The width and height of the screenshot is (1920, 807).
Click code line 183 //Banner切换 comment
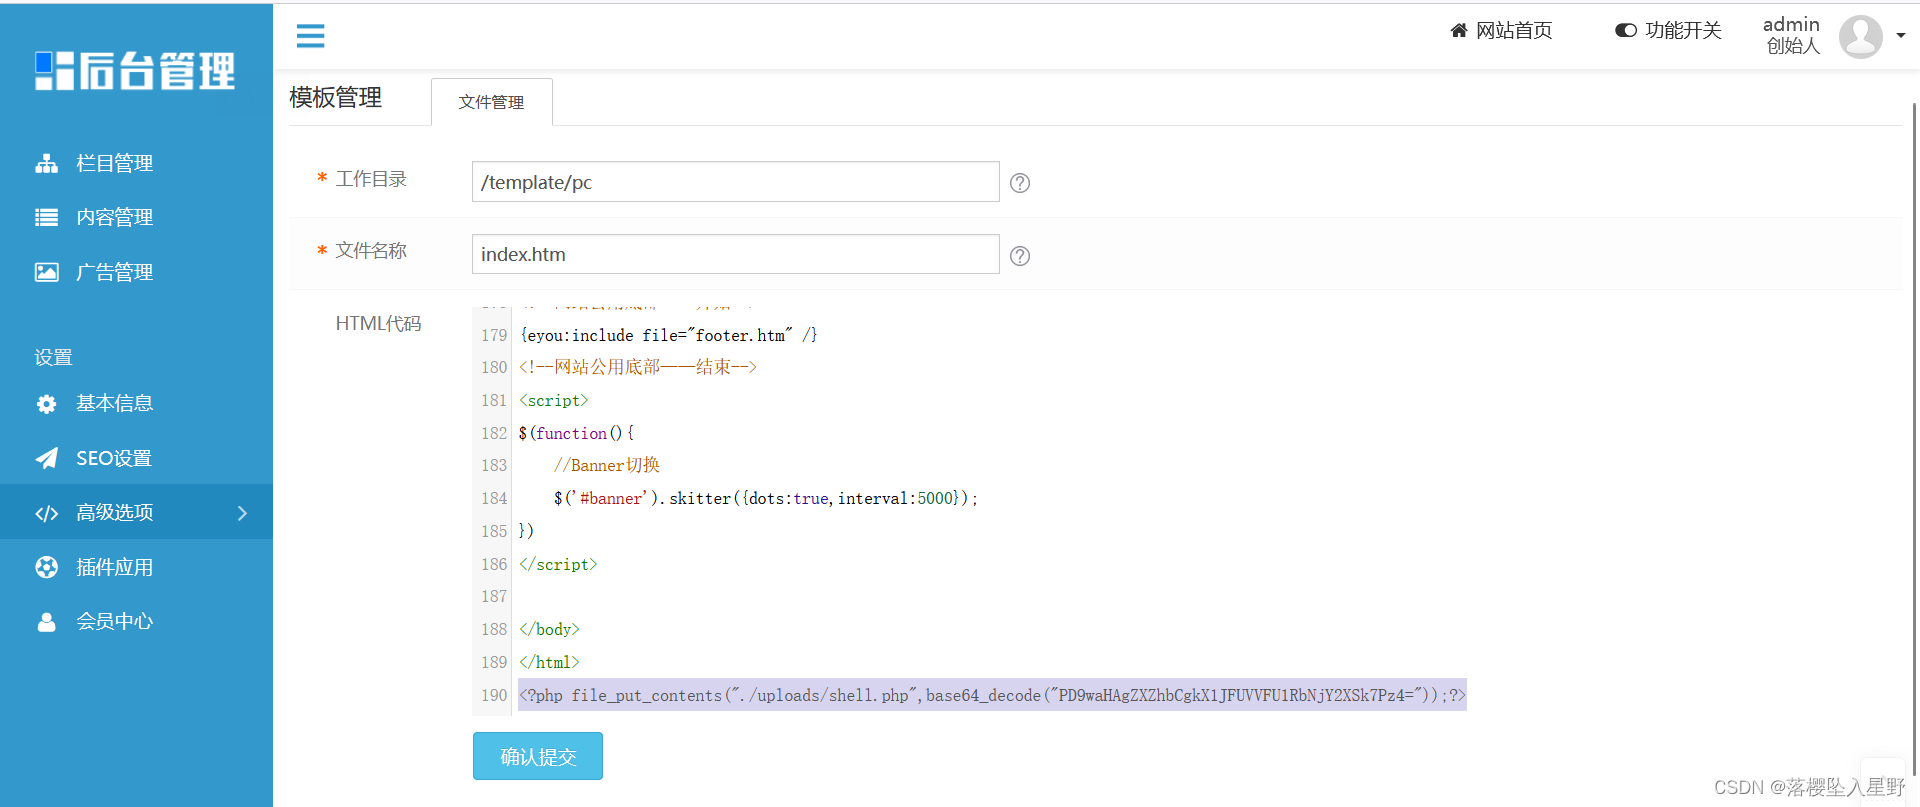click(x=607, y=465)
